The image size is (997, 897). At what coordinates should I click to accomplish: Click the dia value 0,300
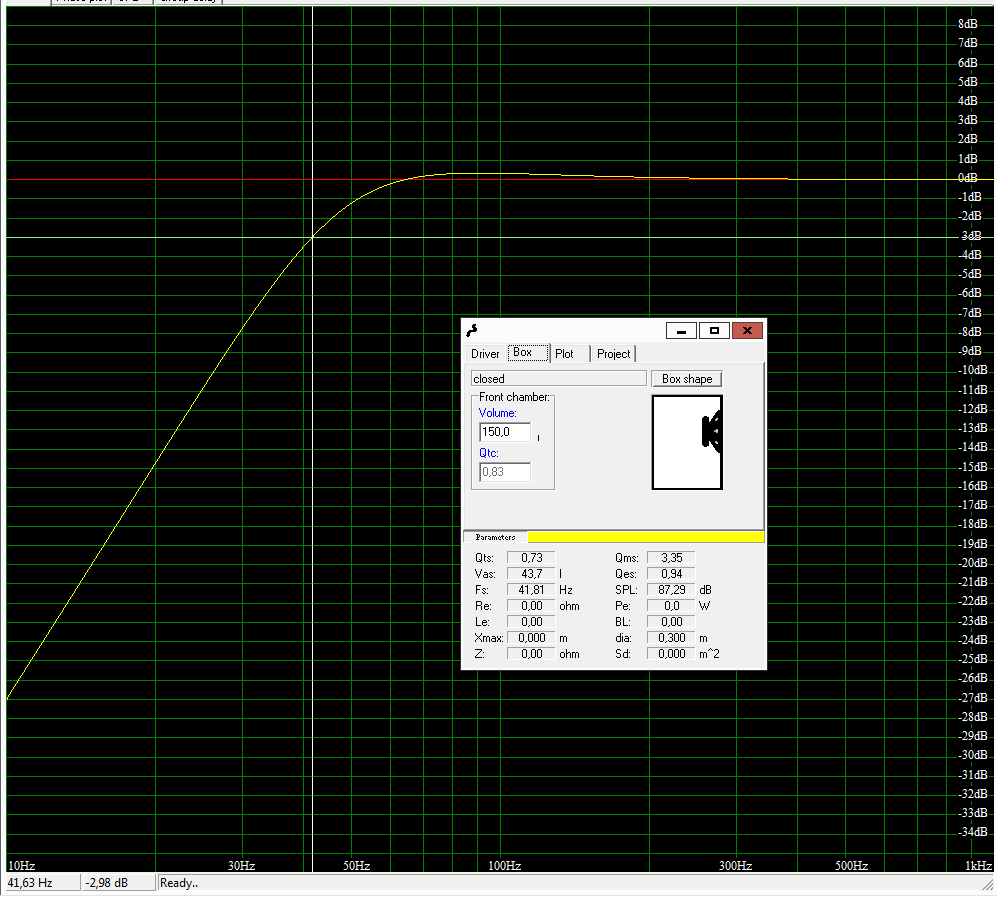point(671,638)
